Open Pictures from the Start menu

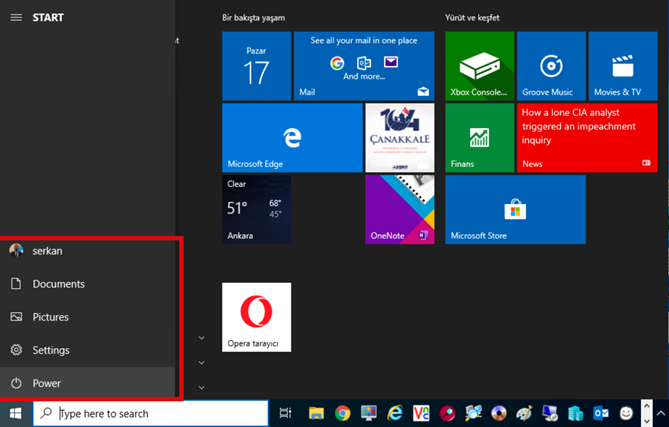pos(87,317)
